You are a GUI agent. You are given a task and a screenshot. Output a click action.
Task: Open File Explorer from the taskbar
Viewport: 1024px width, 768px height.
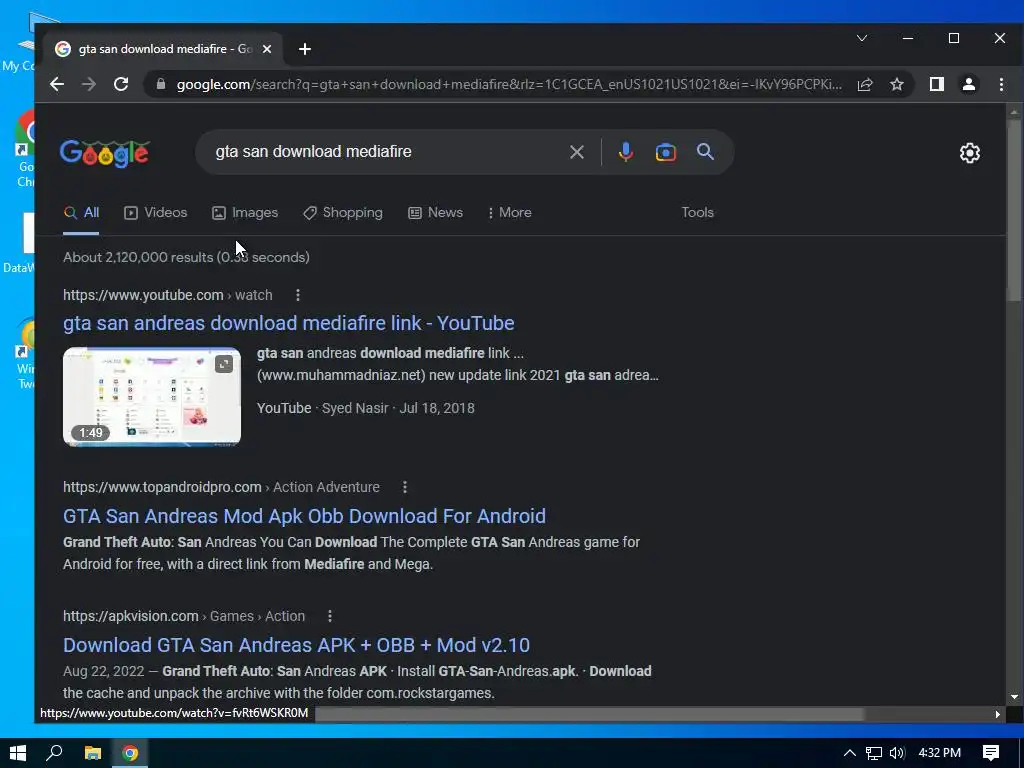(93, 753)
